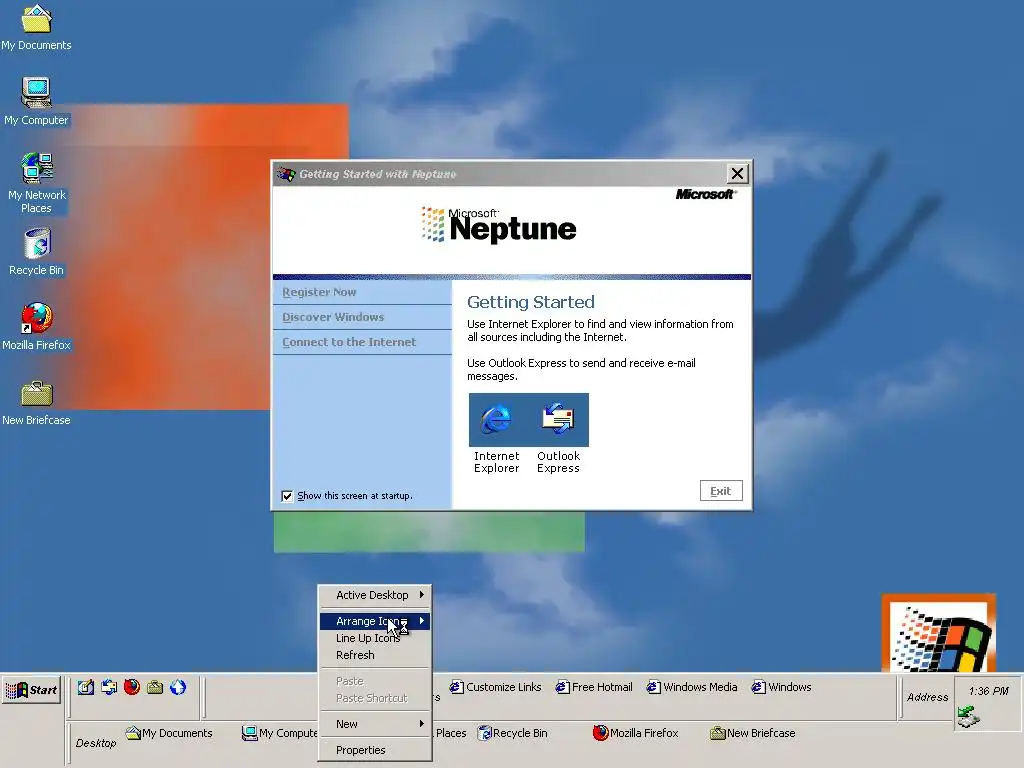Screen dimensions: 1024x768
Task: Open the Windows link in Links toolbar
Action: point(781,687)
